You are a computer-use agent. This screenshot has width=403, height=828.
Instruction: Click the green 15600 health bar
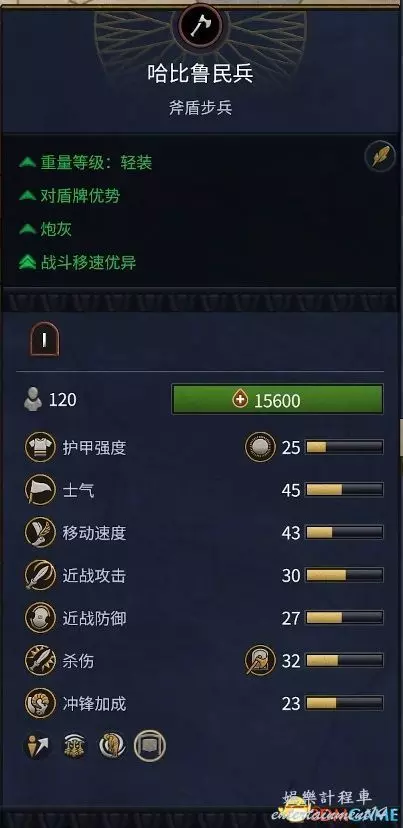pos(277,399)
